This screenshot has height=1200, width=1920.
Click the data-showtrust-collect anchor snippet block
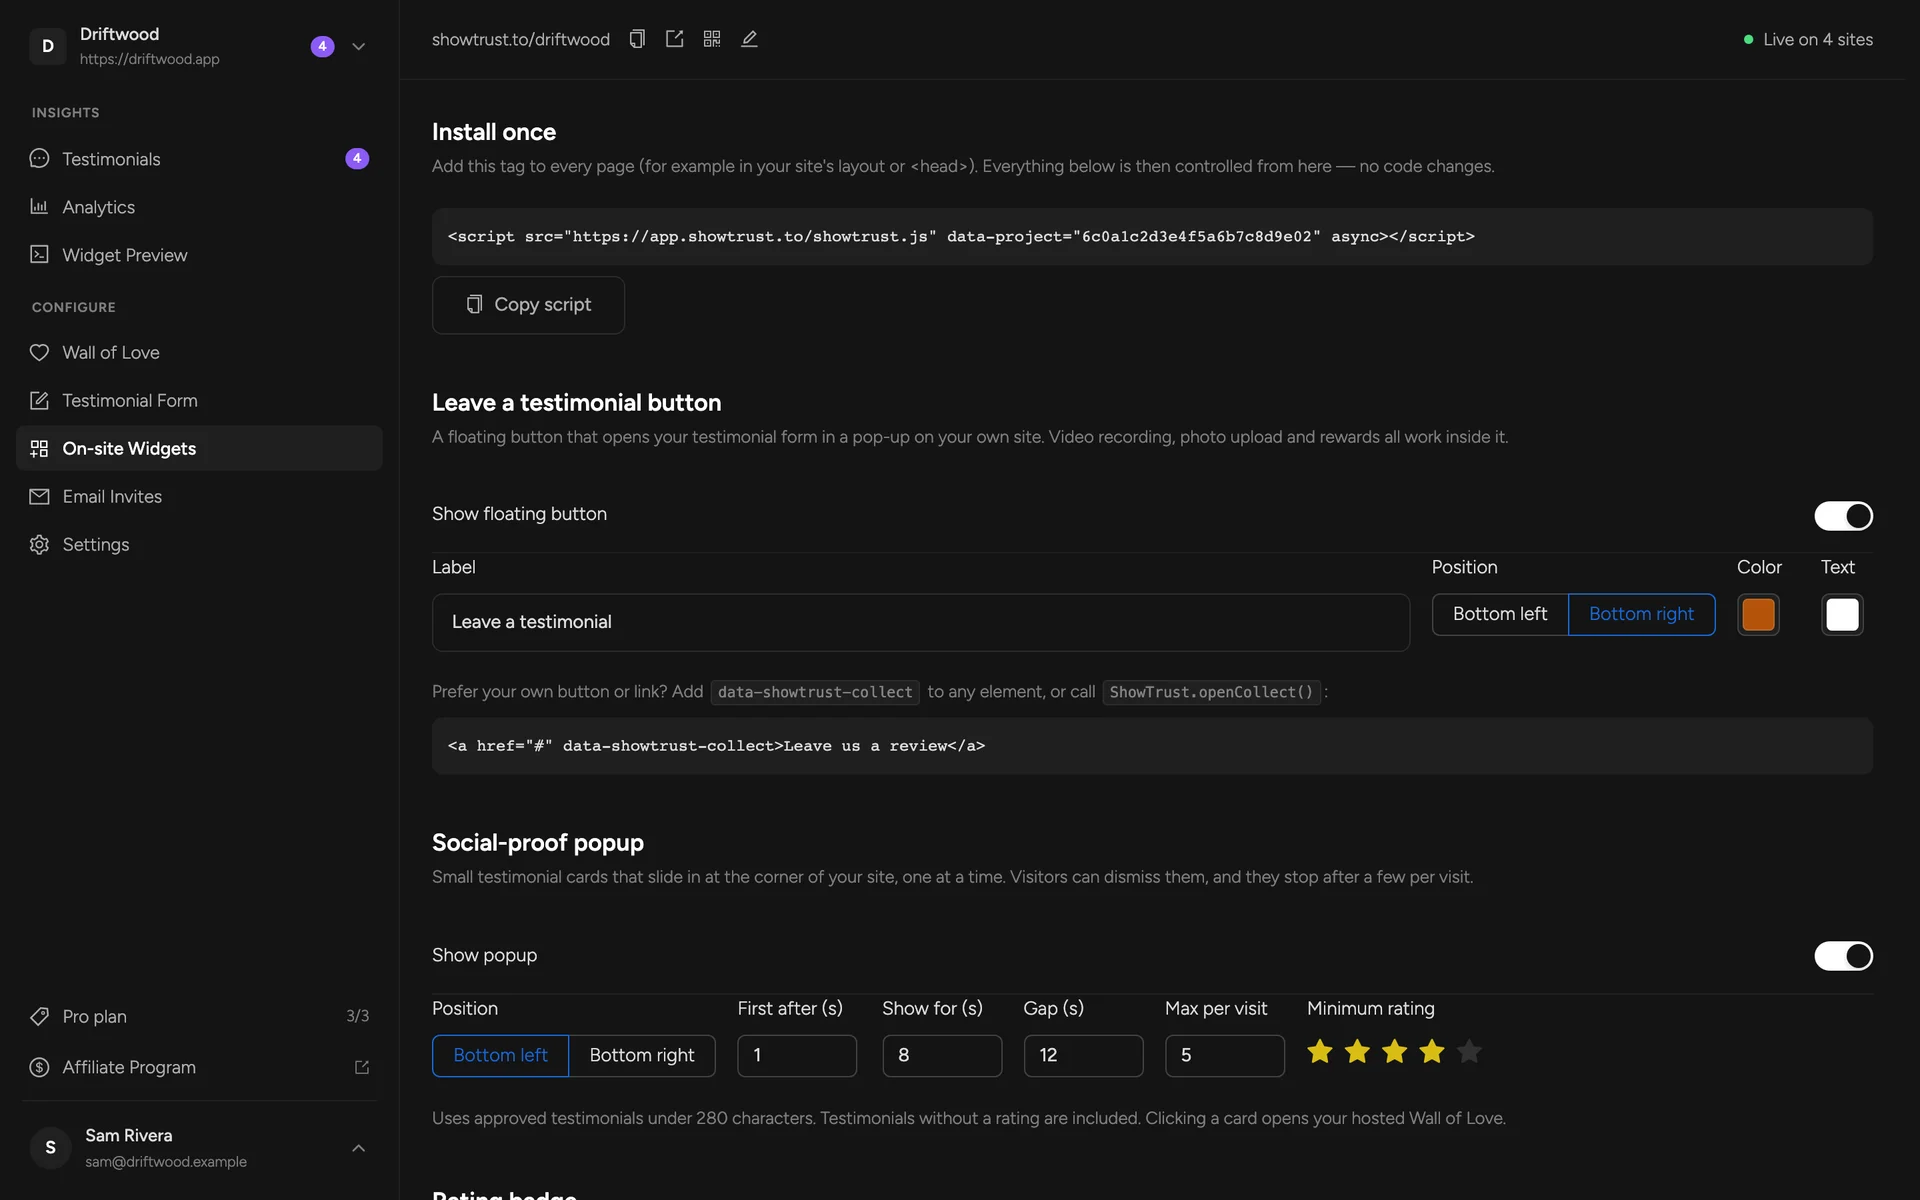click(1152, 746)
